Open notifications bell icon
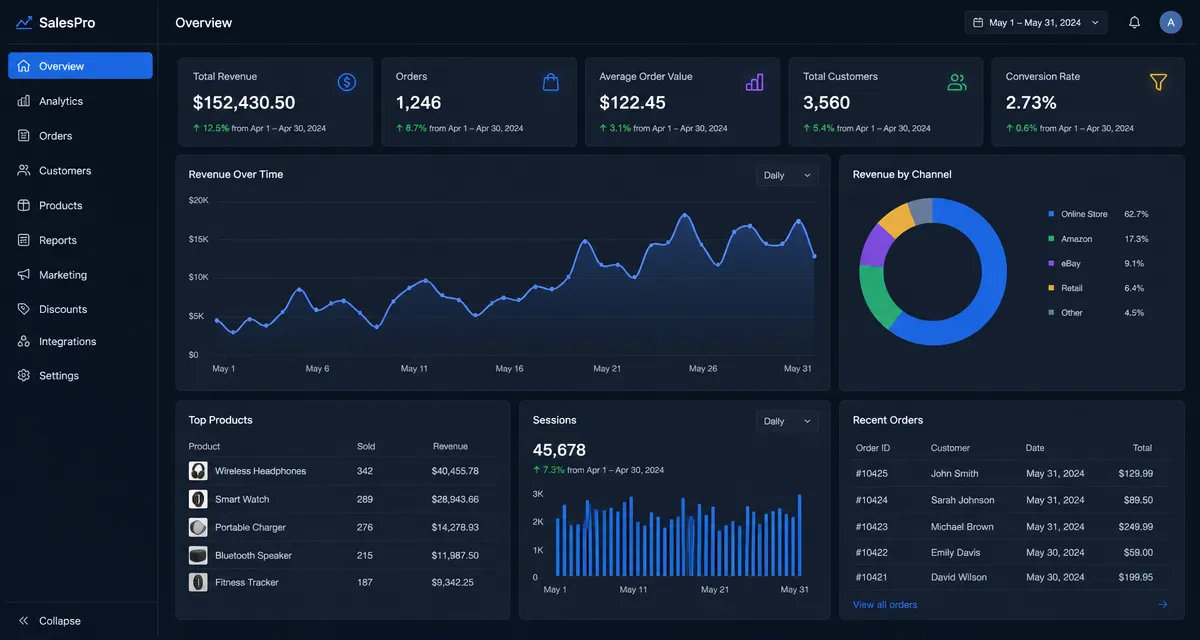Image resolution: width=1200 pixels, height=640 pixels. (1134, 22)
